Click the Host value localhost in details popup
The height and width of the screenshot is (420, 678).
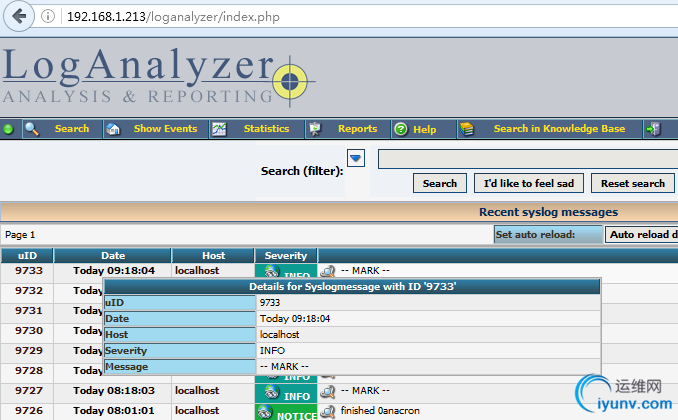279,335
